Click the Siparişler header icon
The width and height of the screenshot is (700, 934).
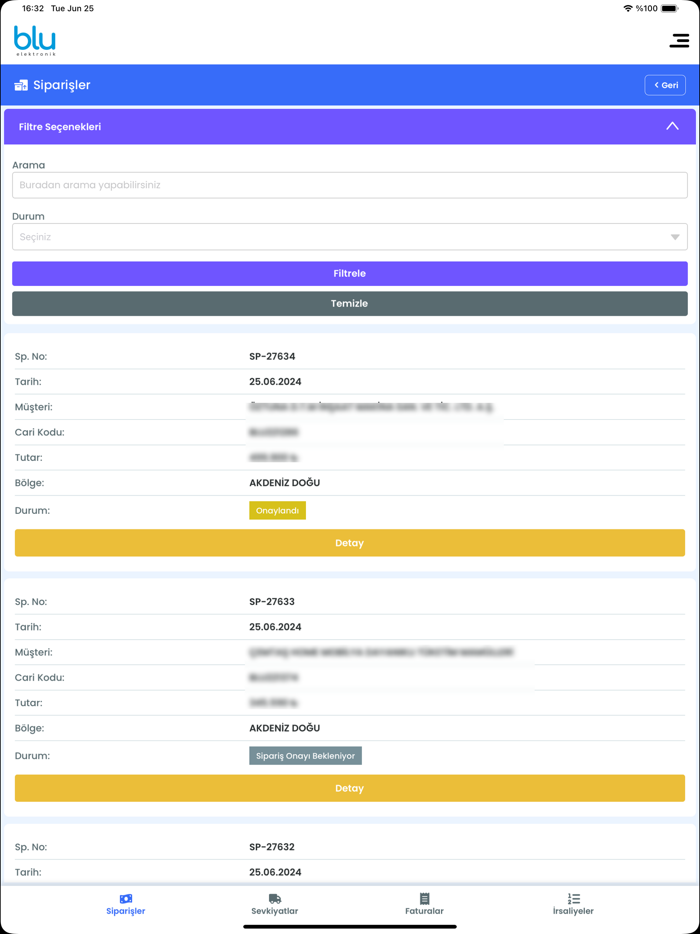click(21, 85)
